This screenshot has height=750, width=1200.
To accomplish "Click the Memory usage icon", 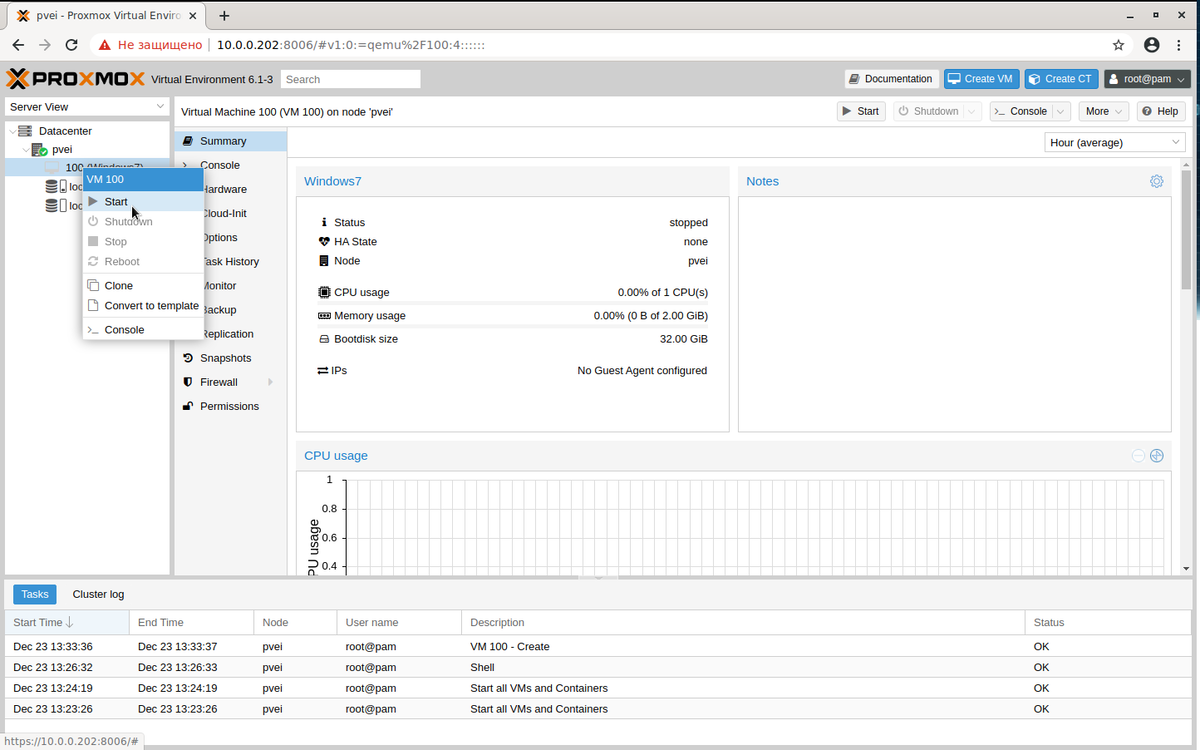I will pos(324,315).
